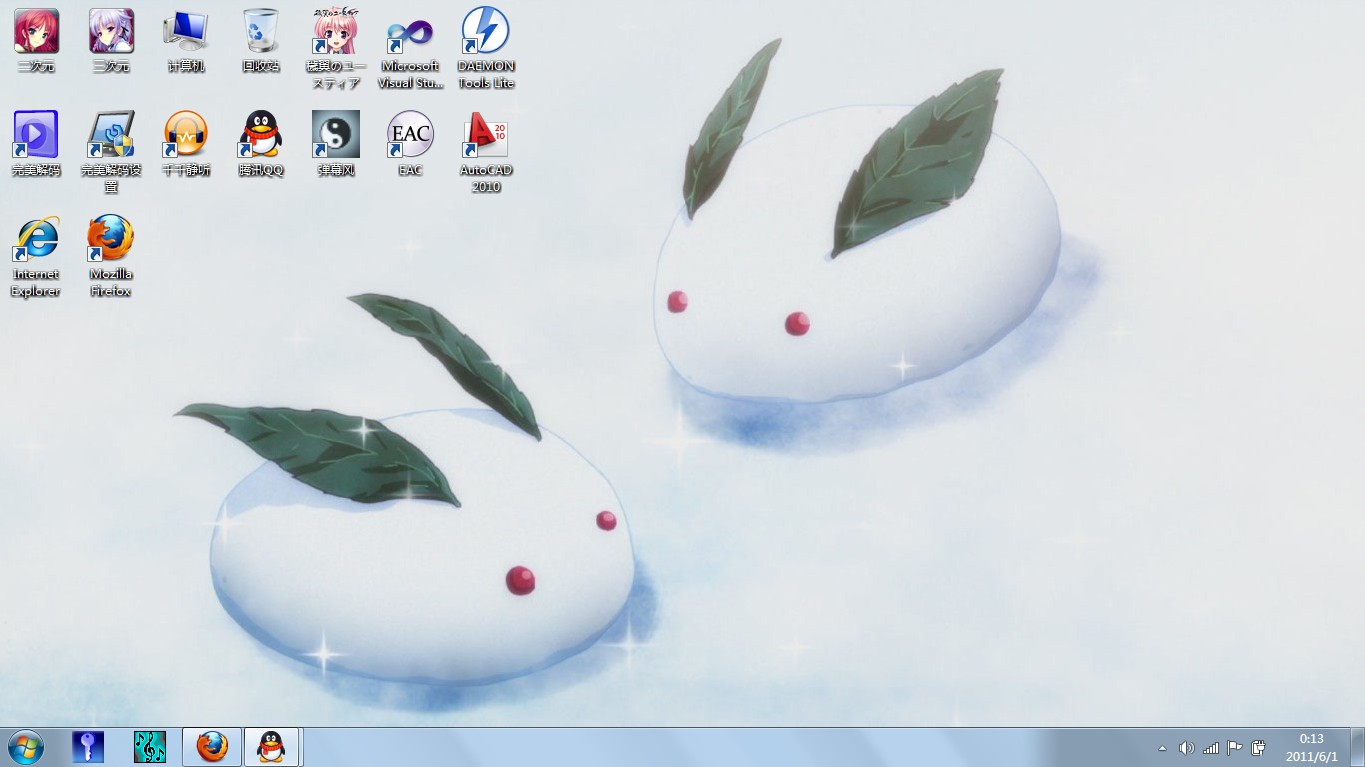The height and width of the screenshot is (767, 1365).
Task: Select the red-haired girl 二次元 desktop icon
Action: [x=36, y=40]
